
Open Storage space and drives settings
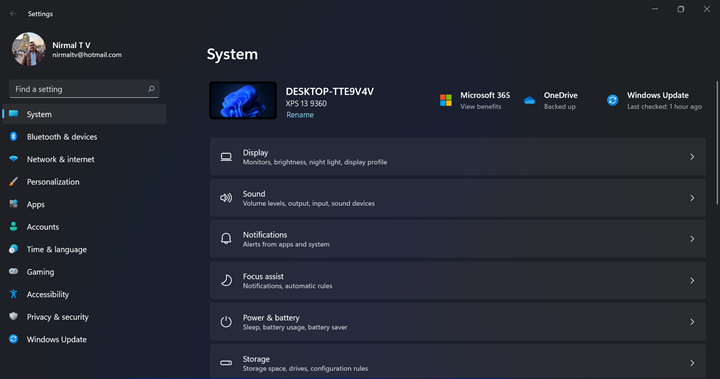click(x=458, y=362)
